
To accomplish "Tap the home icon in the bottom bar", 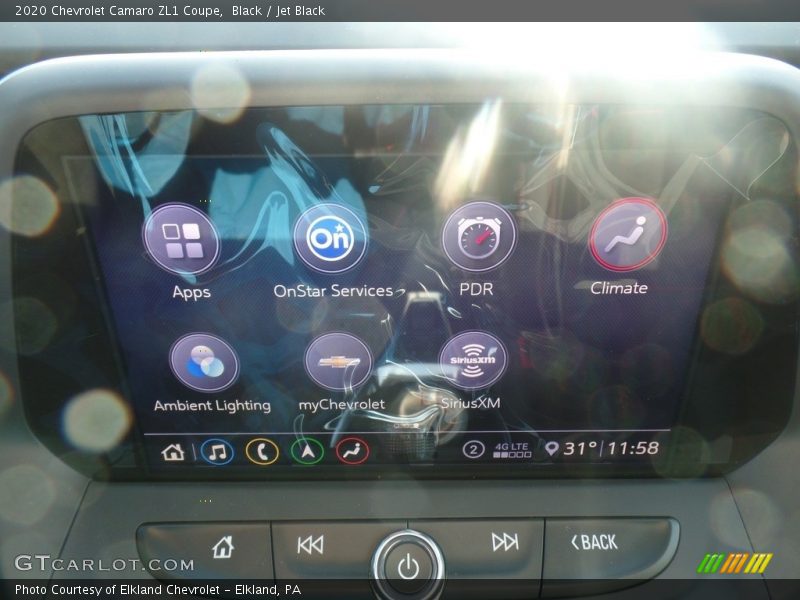I will pyautogui.click(x=172, y=452).
